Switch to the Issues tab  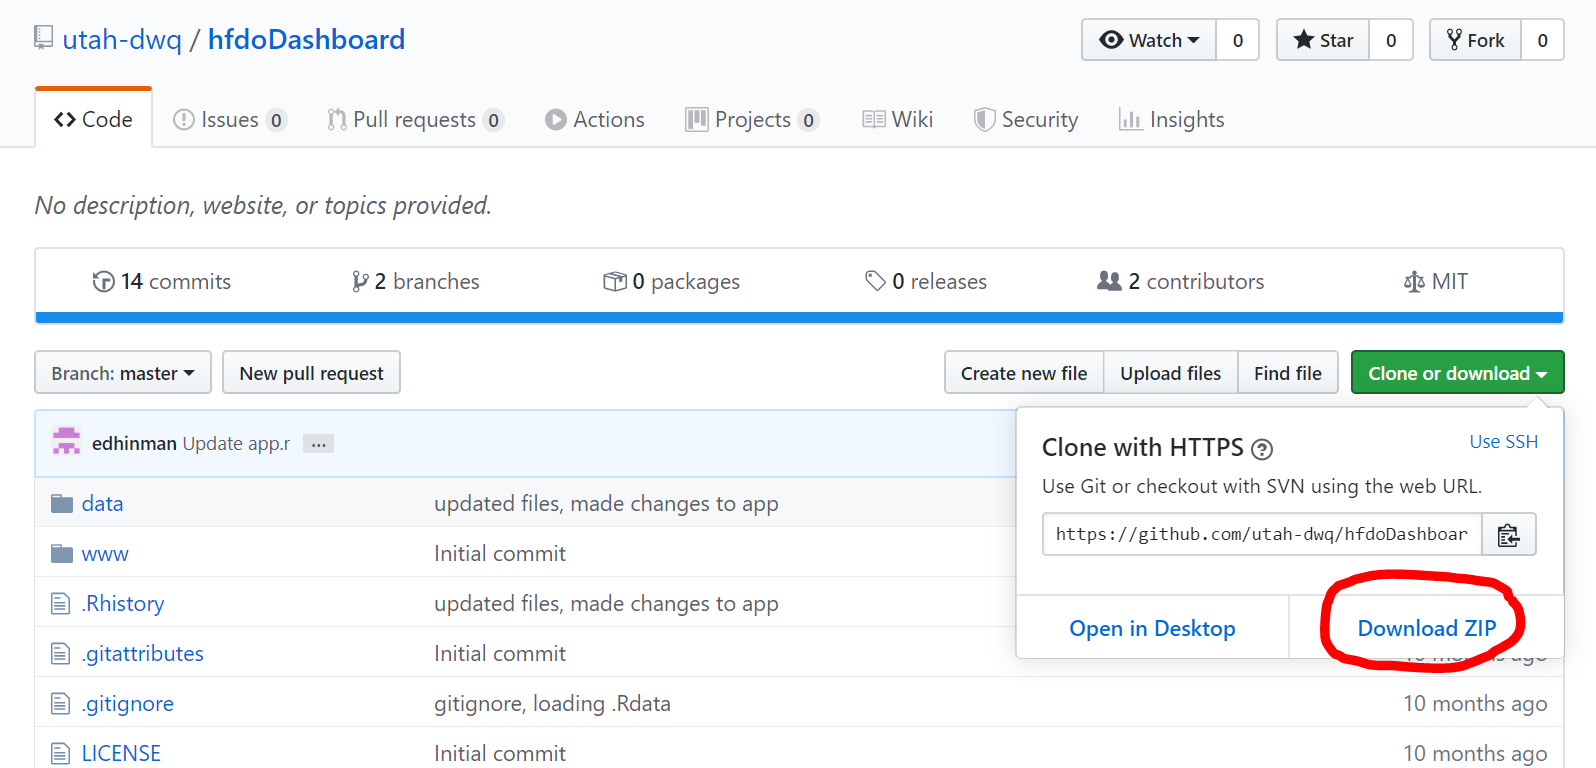229,120
